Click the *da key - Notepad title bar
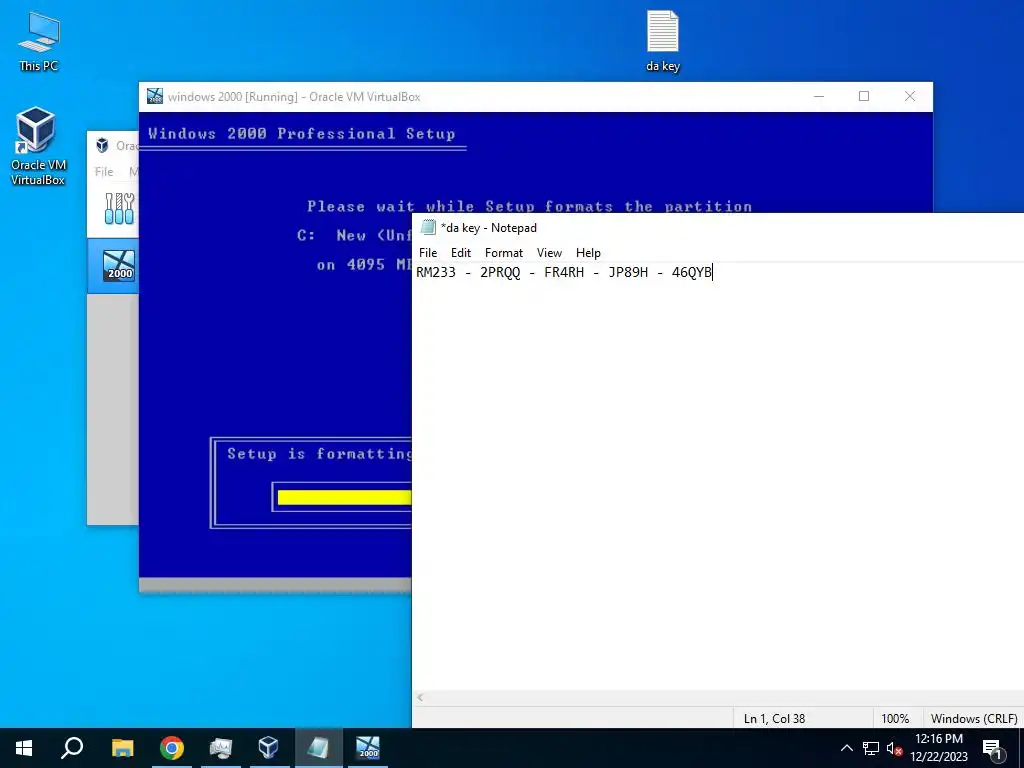Image resolution: width=1024 pixels, height=768 pixels. click(718, 227)
